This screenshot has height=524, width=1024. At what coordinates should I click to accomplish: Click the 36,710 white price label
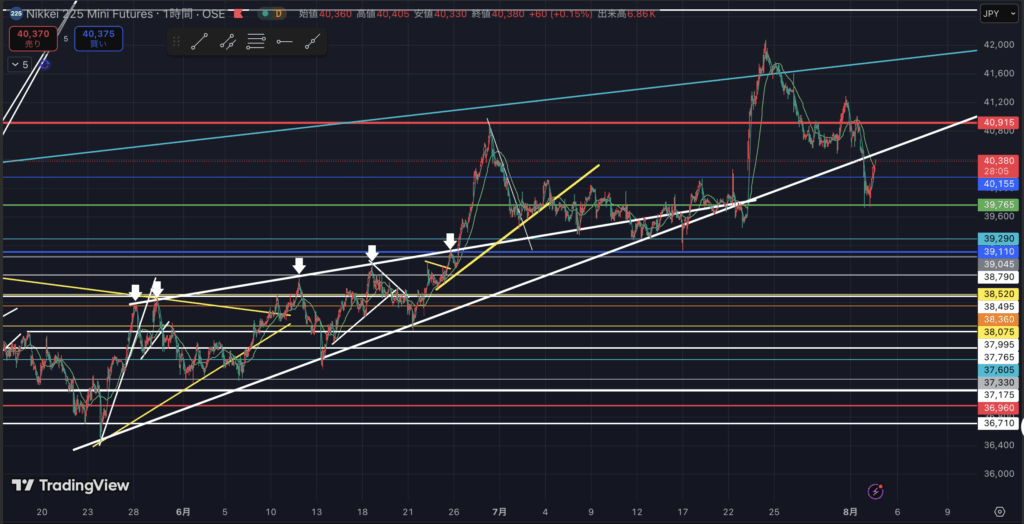click(999, 423)
